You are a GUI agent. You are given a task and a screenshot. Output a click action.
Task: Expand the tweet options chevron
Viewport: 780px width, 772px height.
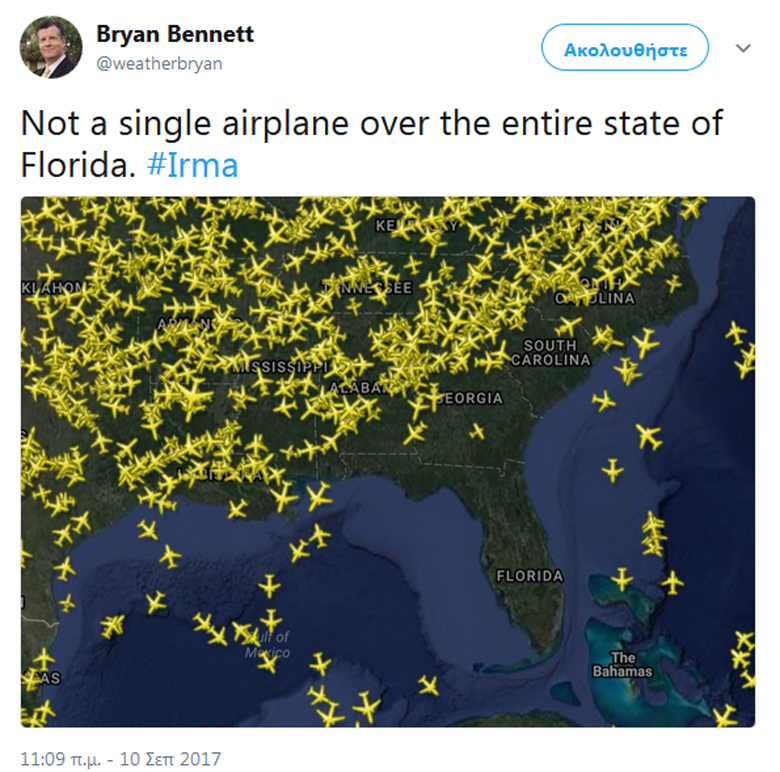743,48
